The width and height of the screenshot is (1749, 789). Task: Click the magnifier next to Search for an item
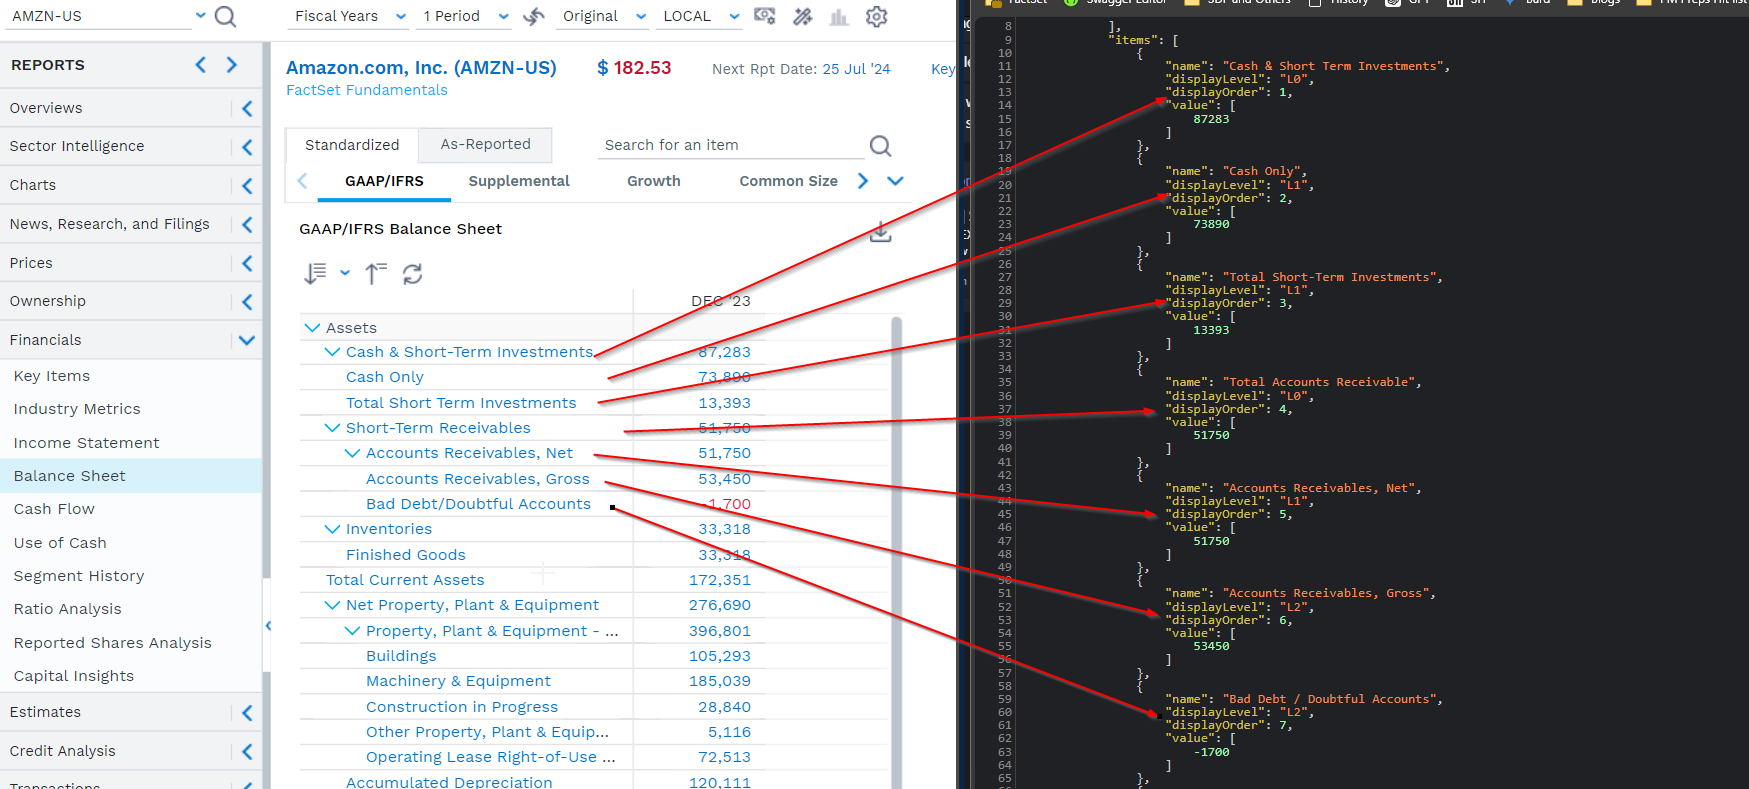tap(881, 146)
